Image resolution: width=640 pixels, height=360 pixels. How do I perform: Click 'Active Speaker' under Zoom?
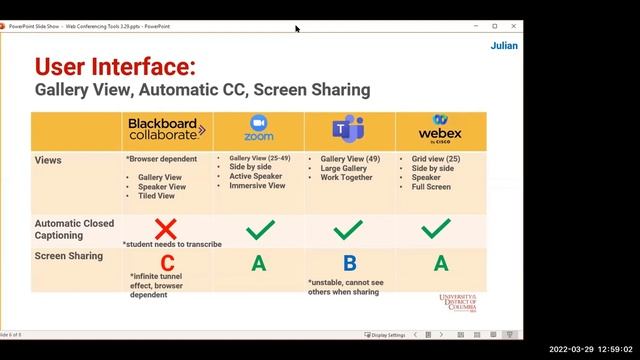(x=256, y=176)
